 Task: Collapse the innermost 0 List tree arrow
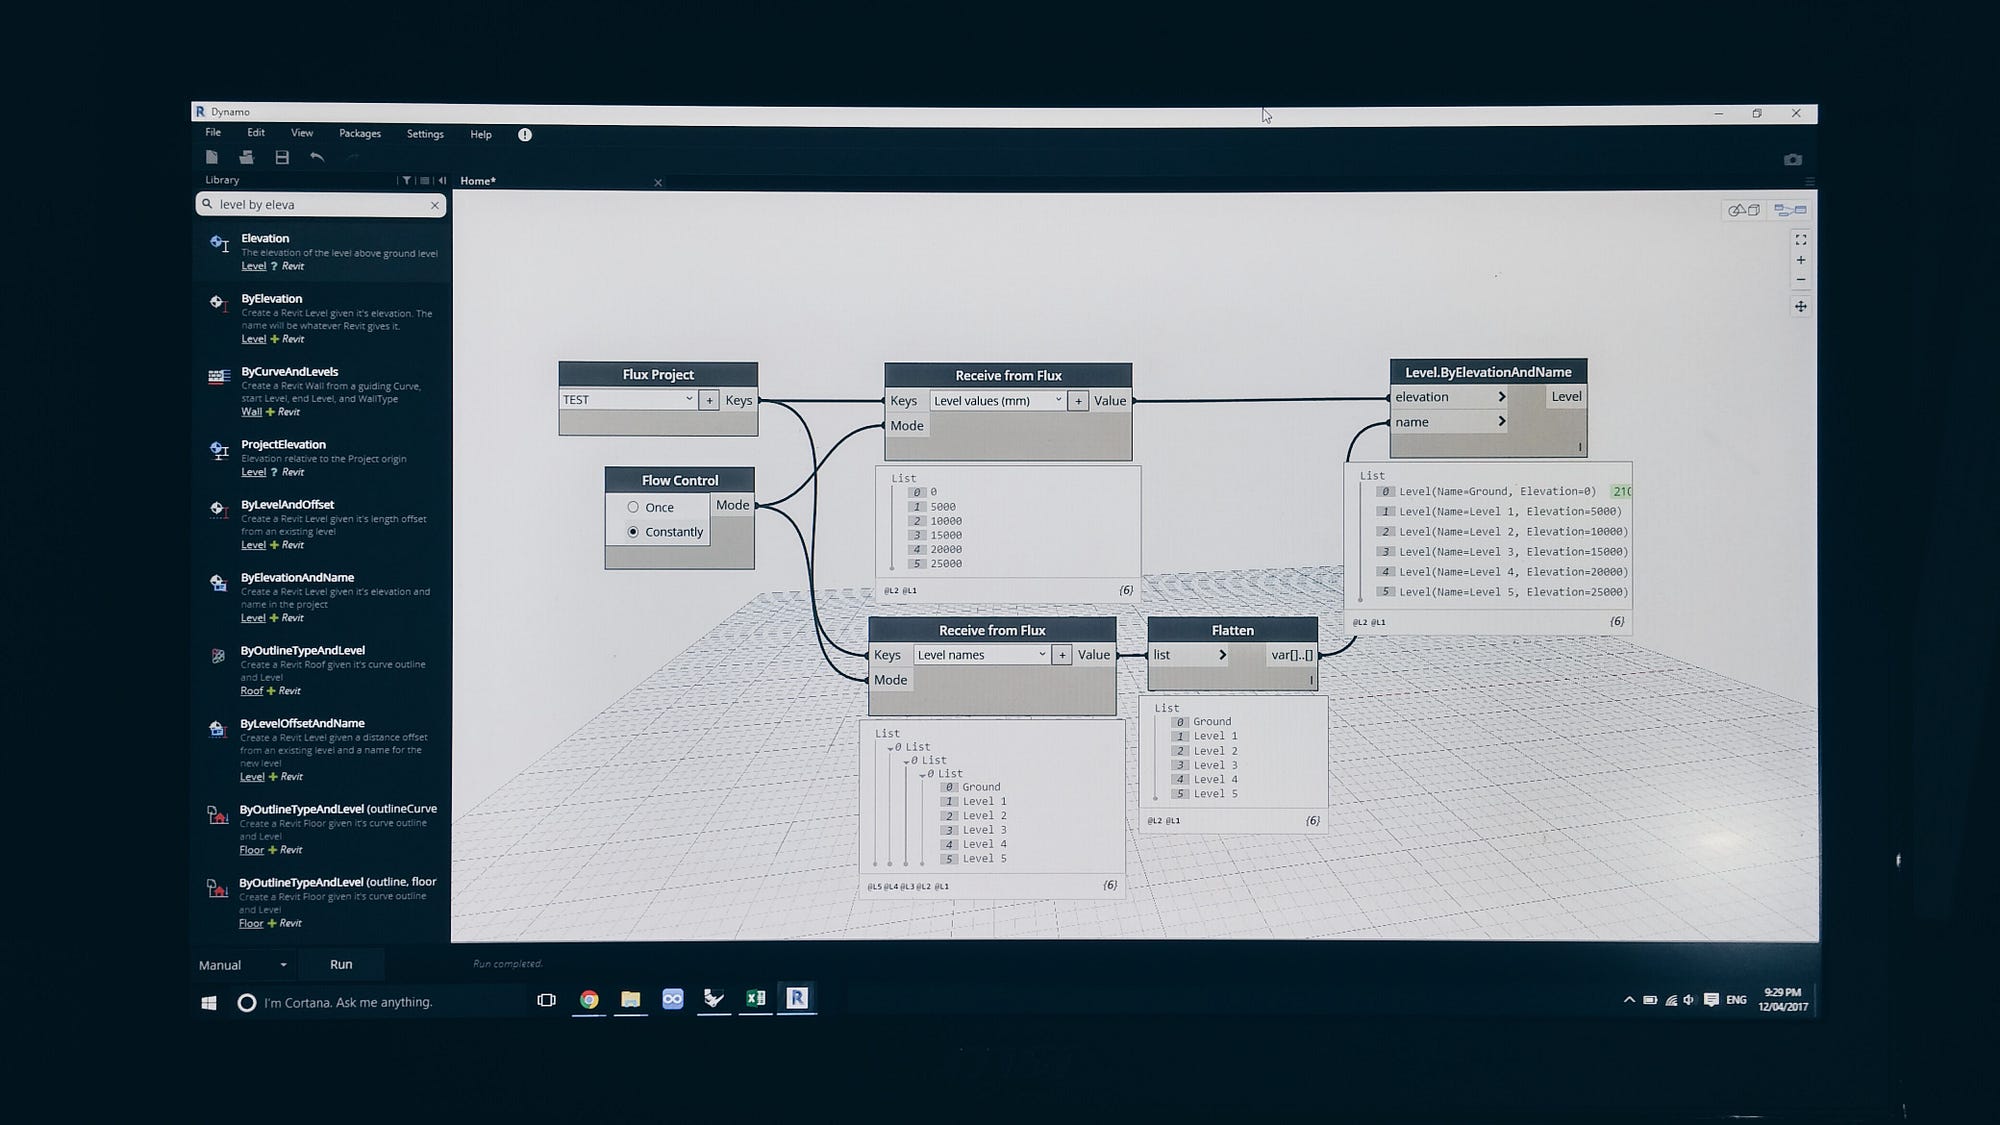click(x=922, y=775)
